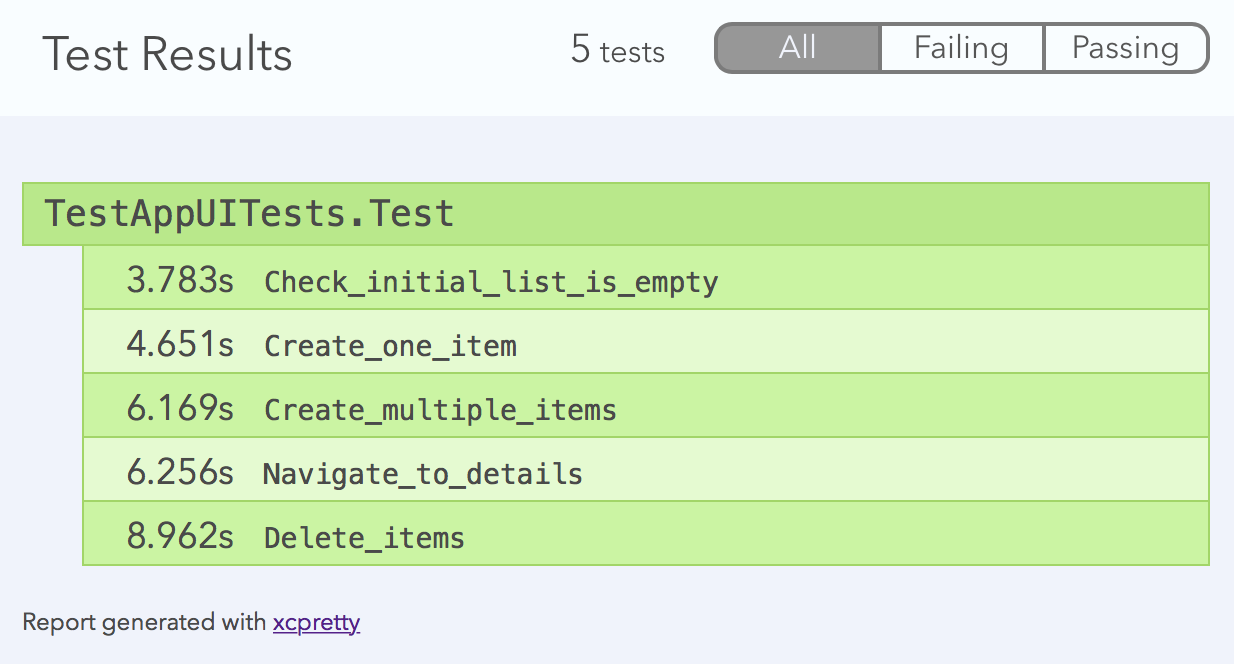
Task: Select the Create_one_item test name
Action: (x=390, y=346)
